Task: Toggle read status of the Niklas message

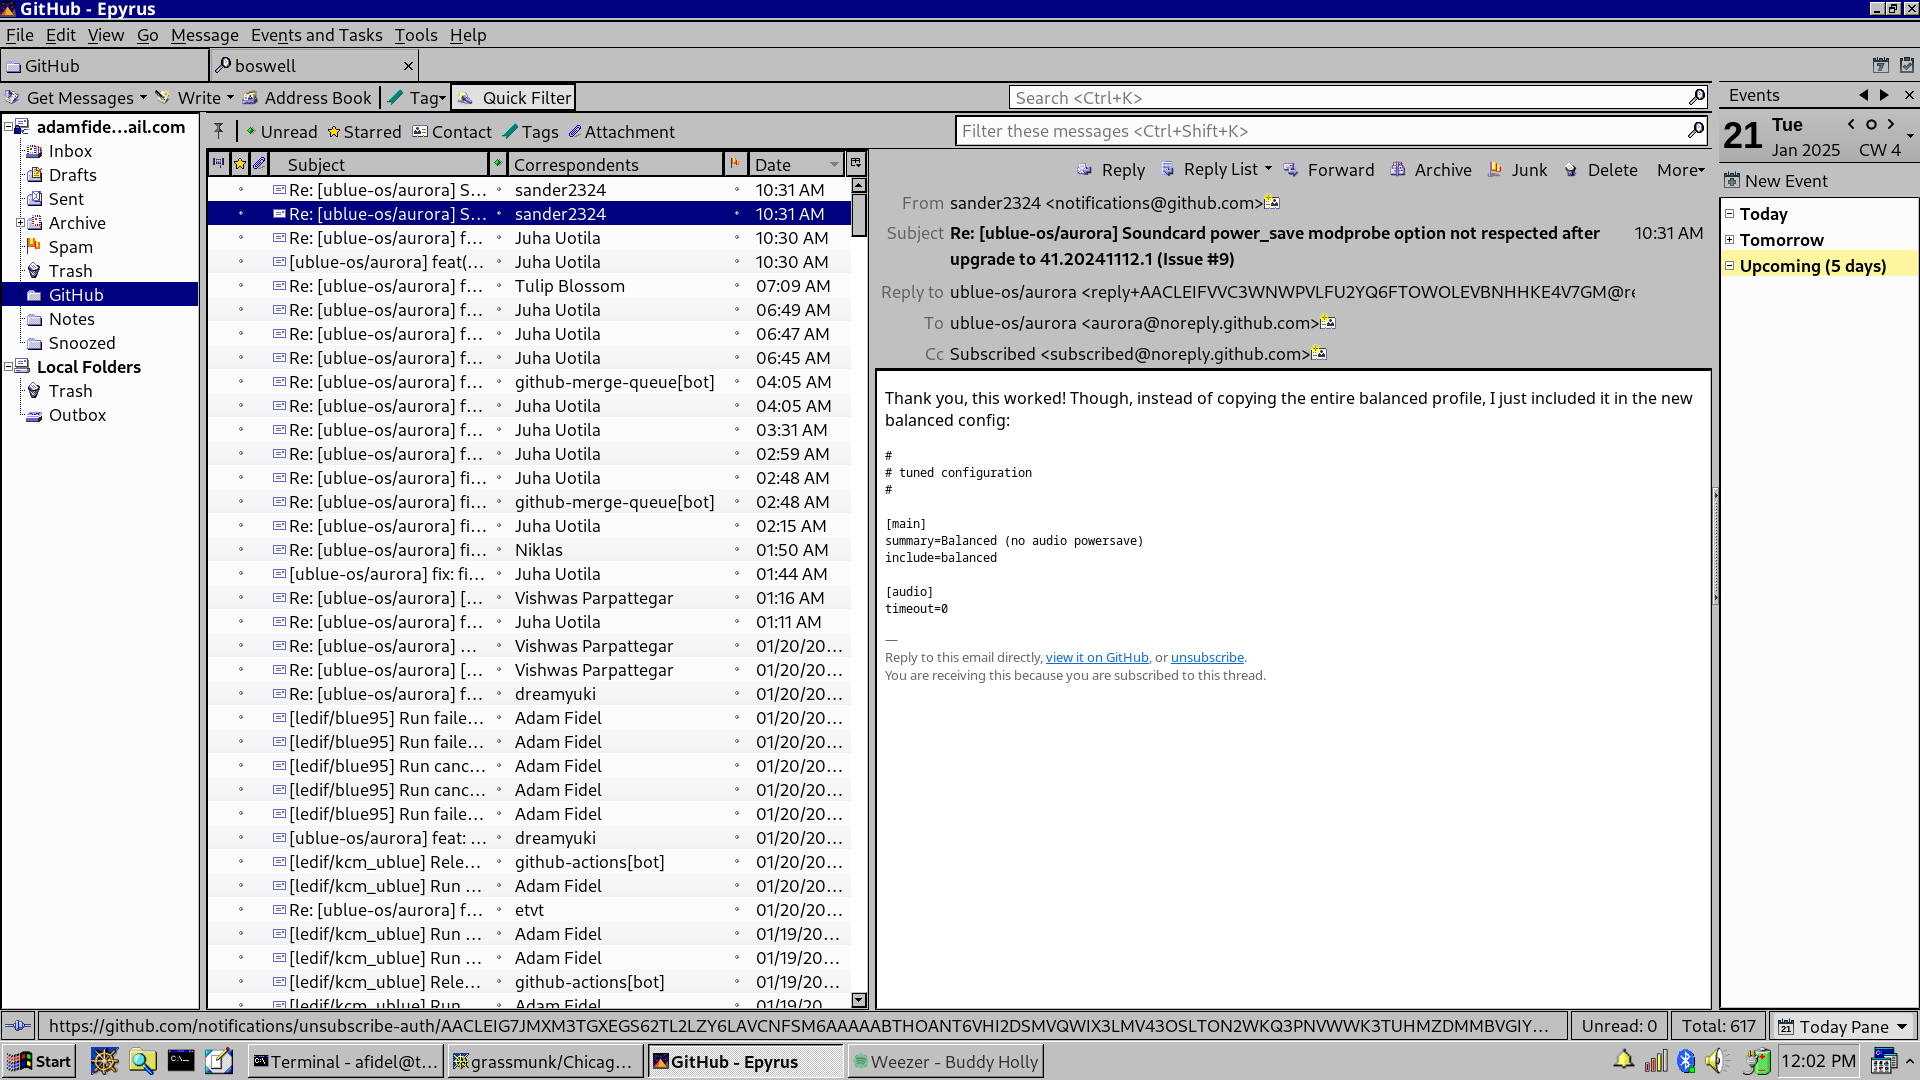Action: point(497,550)
